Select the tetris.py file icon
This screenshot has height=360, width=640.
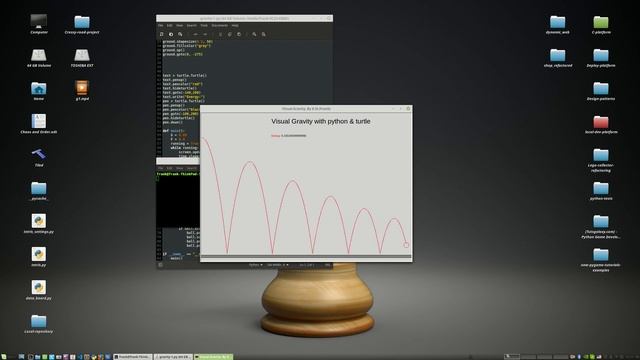coord(39,257)
